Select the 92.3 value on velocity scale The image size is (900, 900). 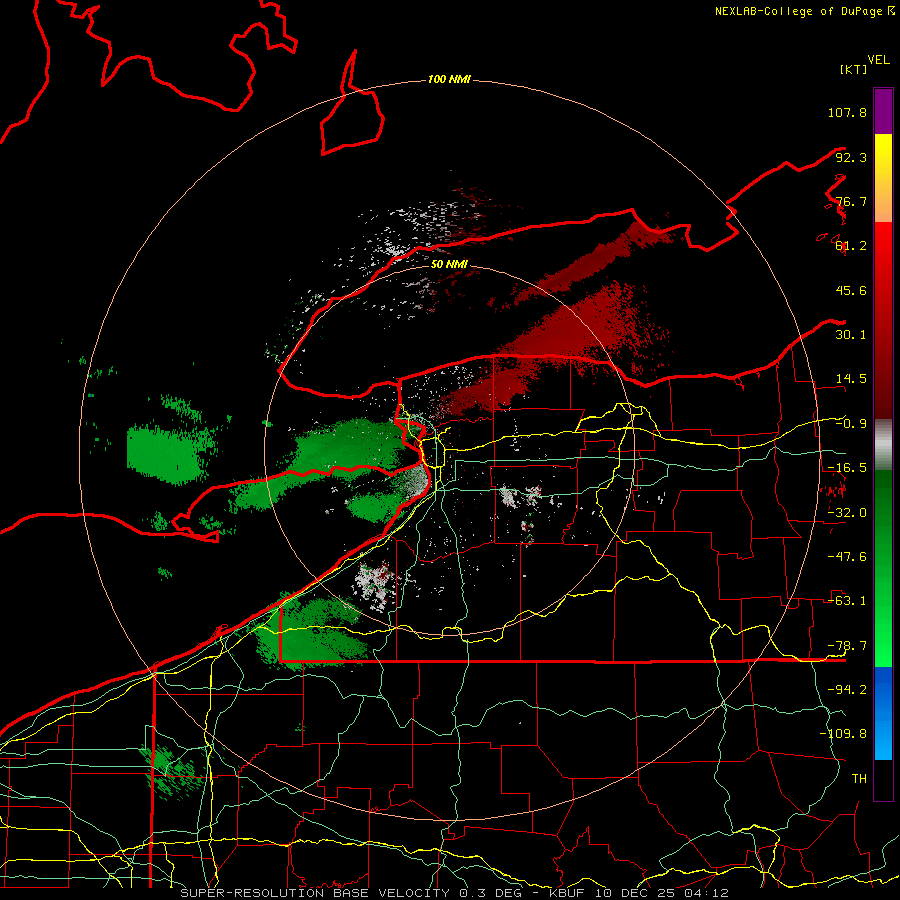coord(851,157)
